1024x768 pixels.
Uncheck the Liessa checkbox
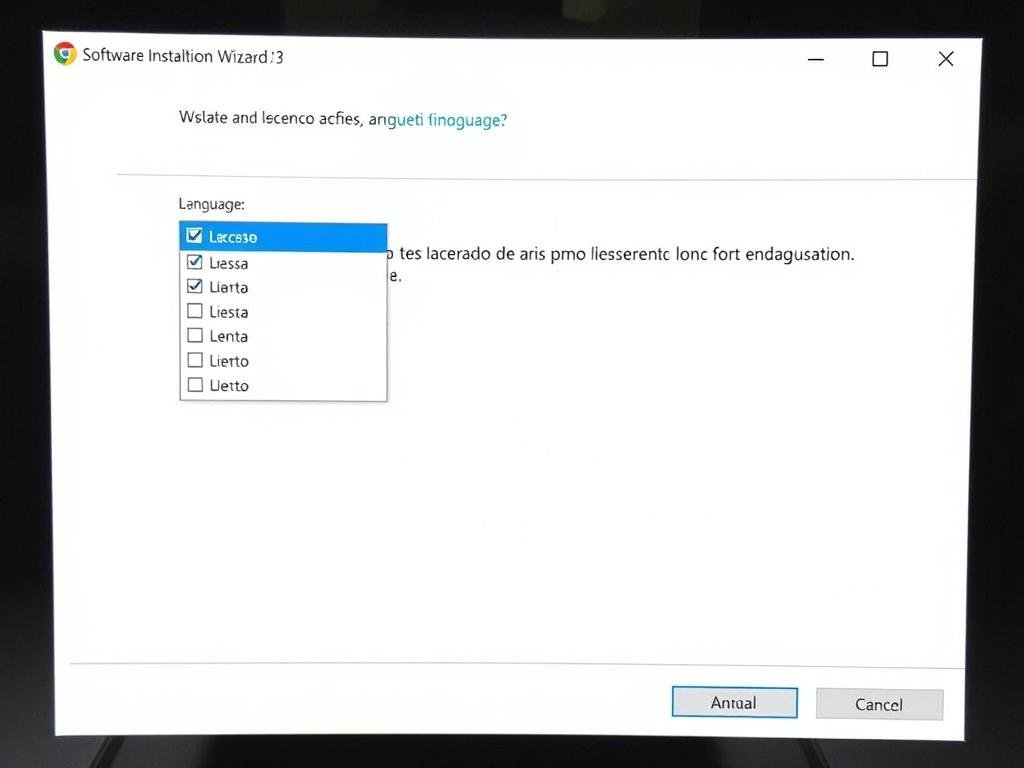(195, 262)
